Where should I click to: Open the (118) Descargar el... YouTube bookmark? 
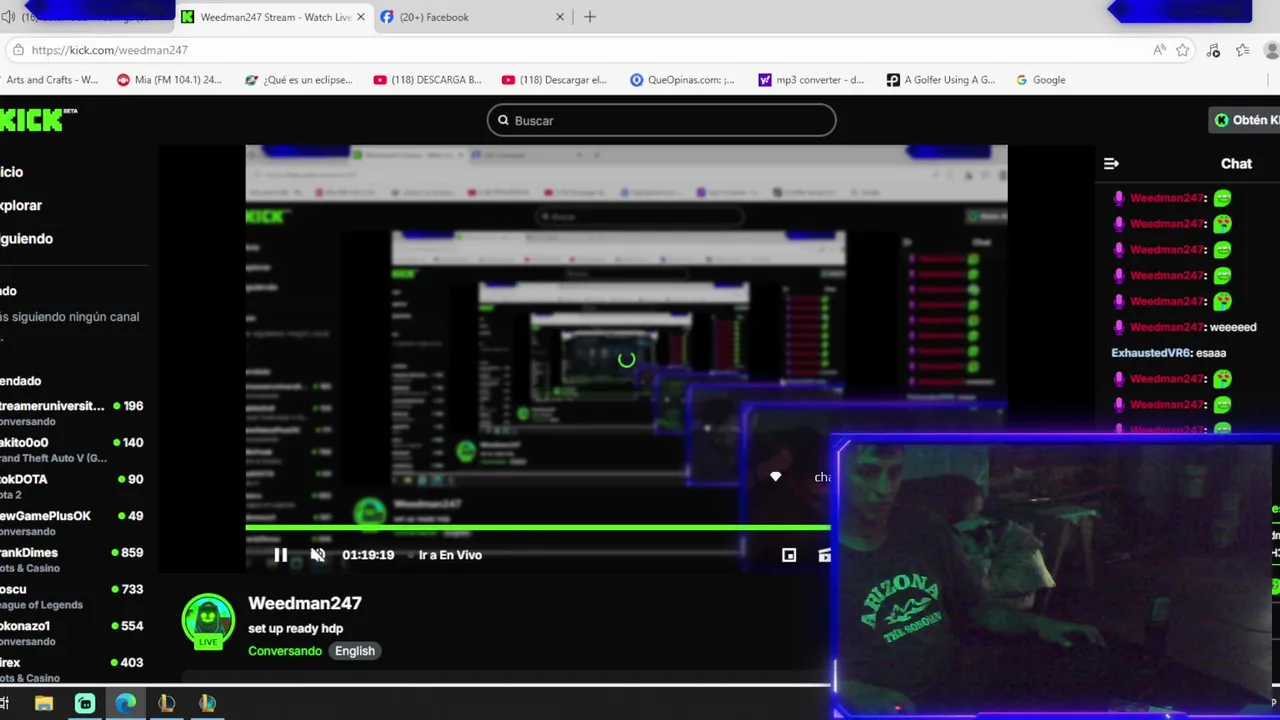pos(554,80)
